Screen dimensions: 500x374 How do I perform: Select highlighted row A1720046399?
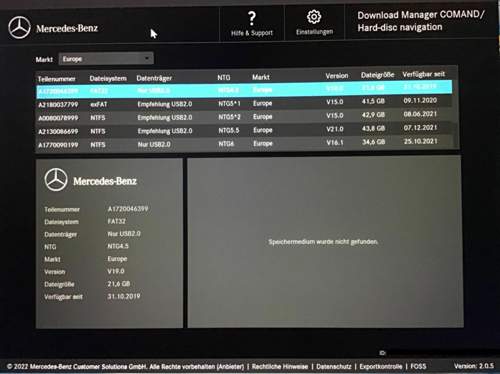tap(244, 89)
